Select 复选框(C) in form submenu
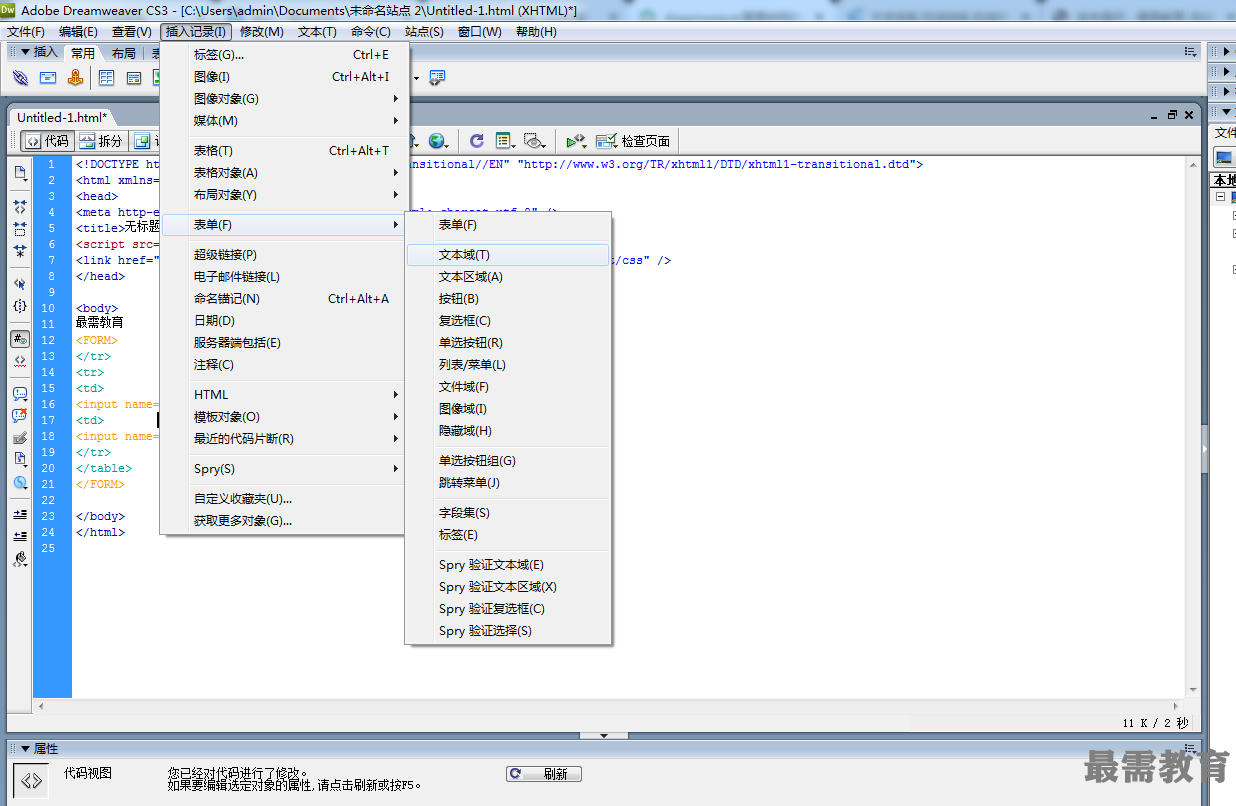The width and height of the screenshot is (1236, 806). click(x=508, y=321)
